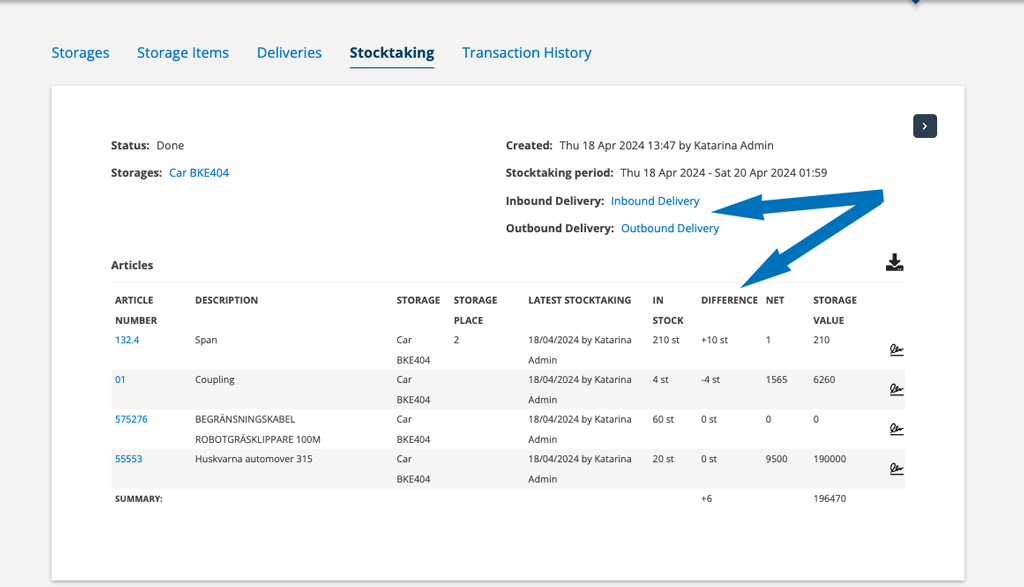Follow the Outbound Delivery link

pos(670,229)
